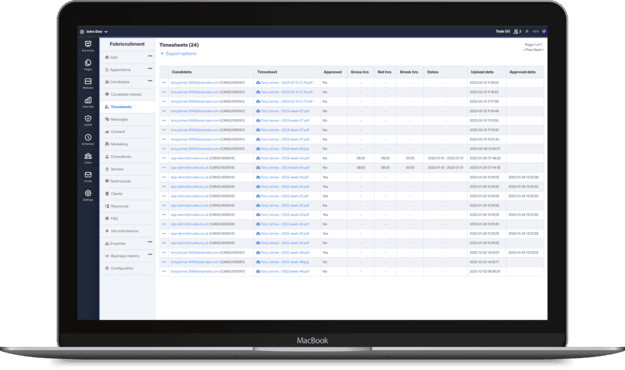Click the Gross hrs column header
This screenshot has width=625, height=370.
coord(360,72)
